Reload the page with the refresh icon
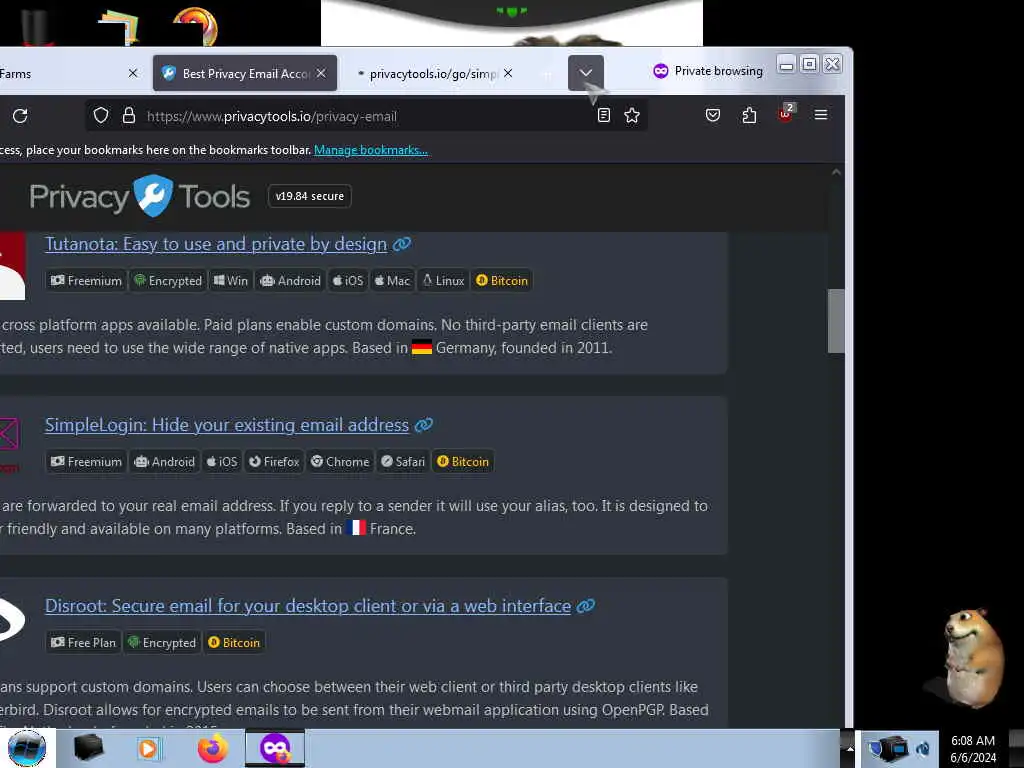Image resolution: width=1024 pixels, height=768 pixels. click(20, 116)
